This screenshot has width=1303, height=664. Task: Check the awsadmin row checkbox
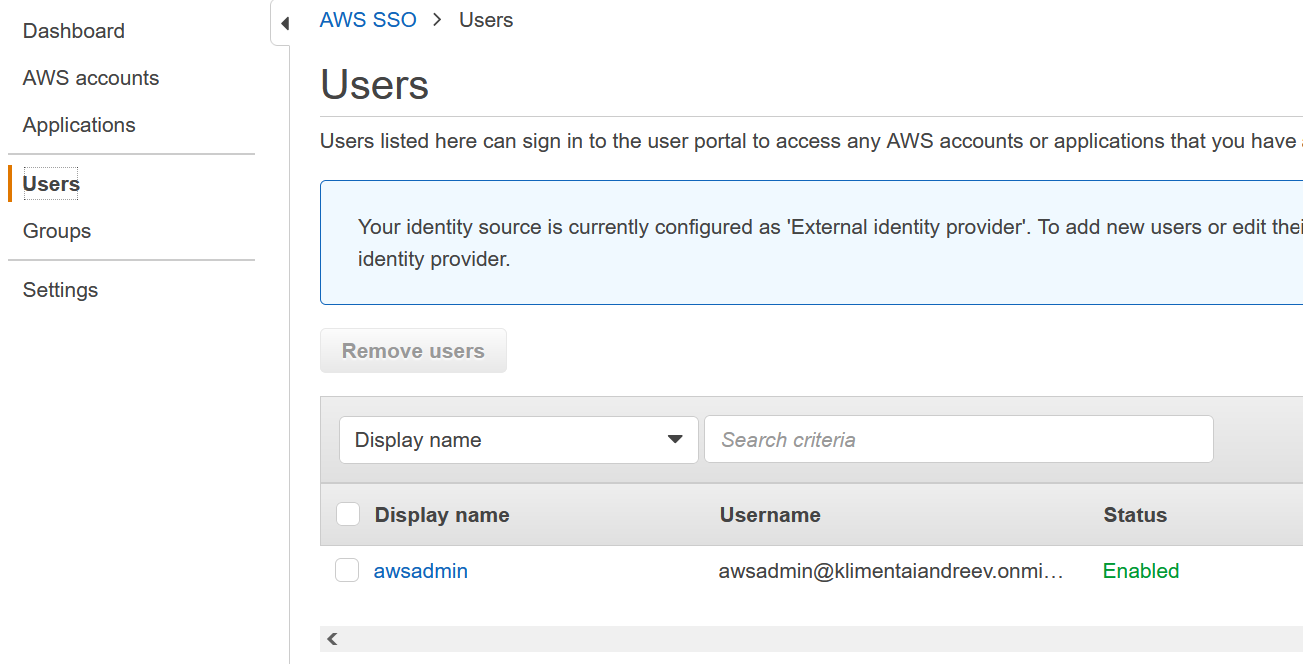tap(347, 570)
